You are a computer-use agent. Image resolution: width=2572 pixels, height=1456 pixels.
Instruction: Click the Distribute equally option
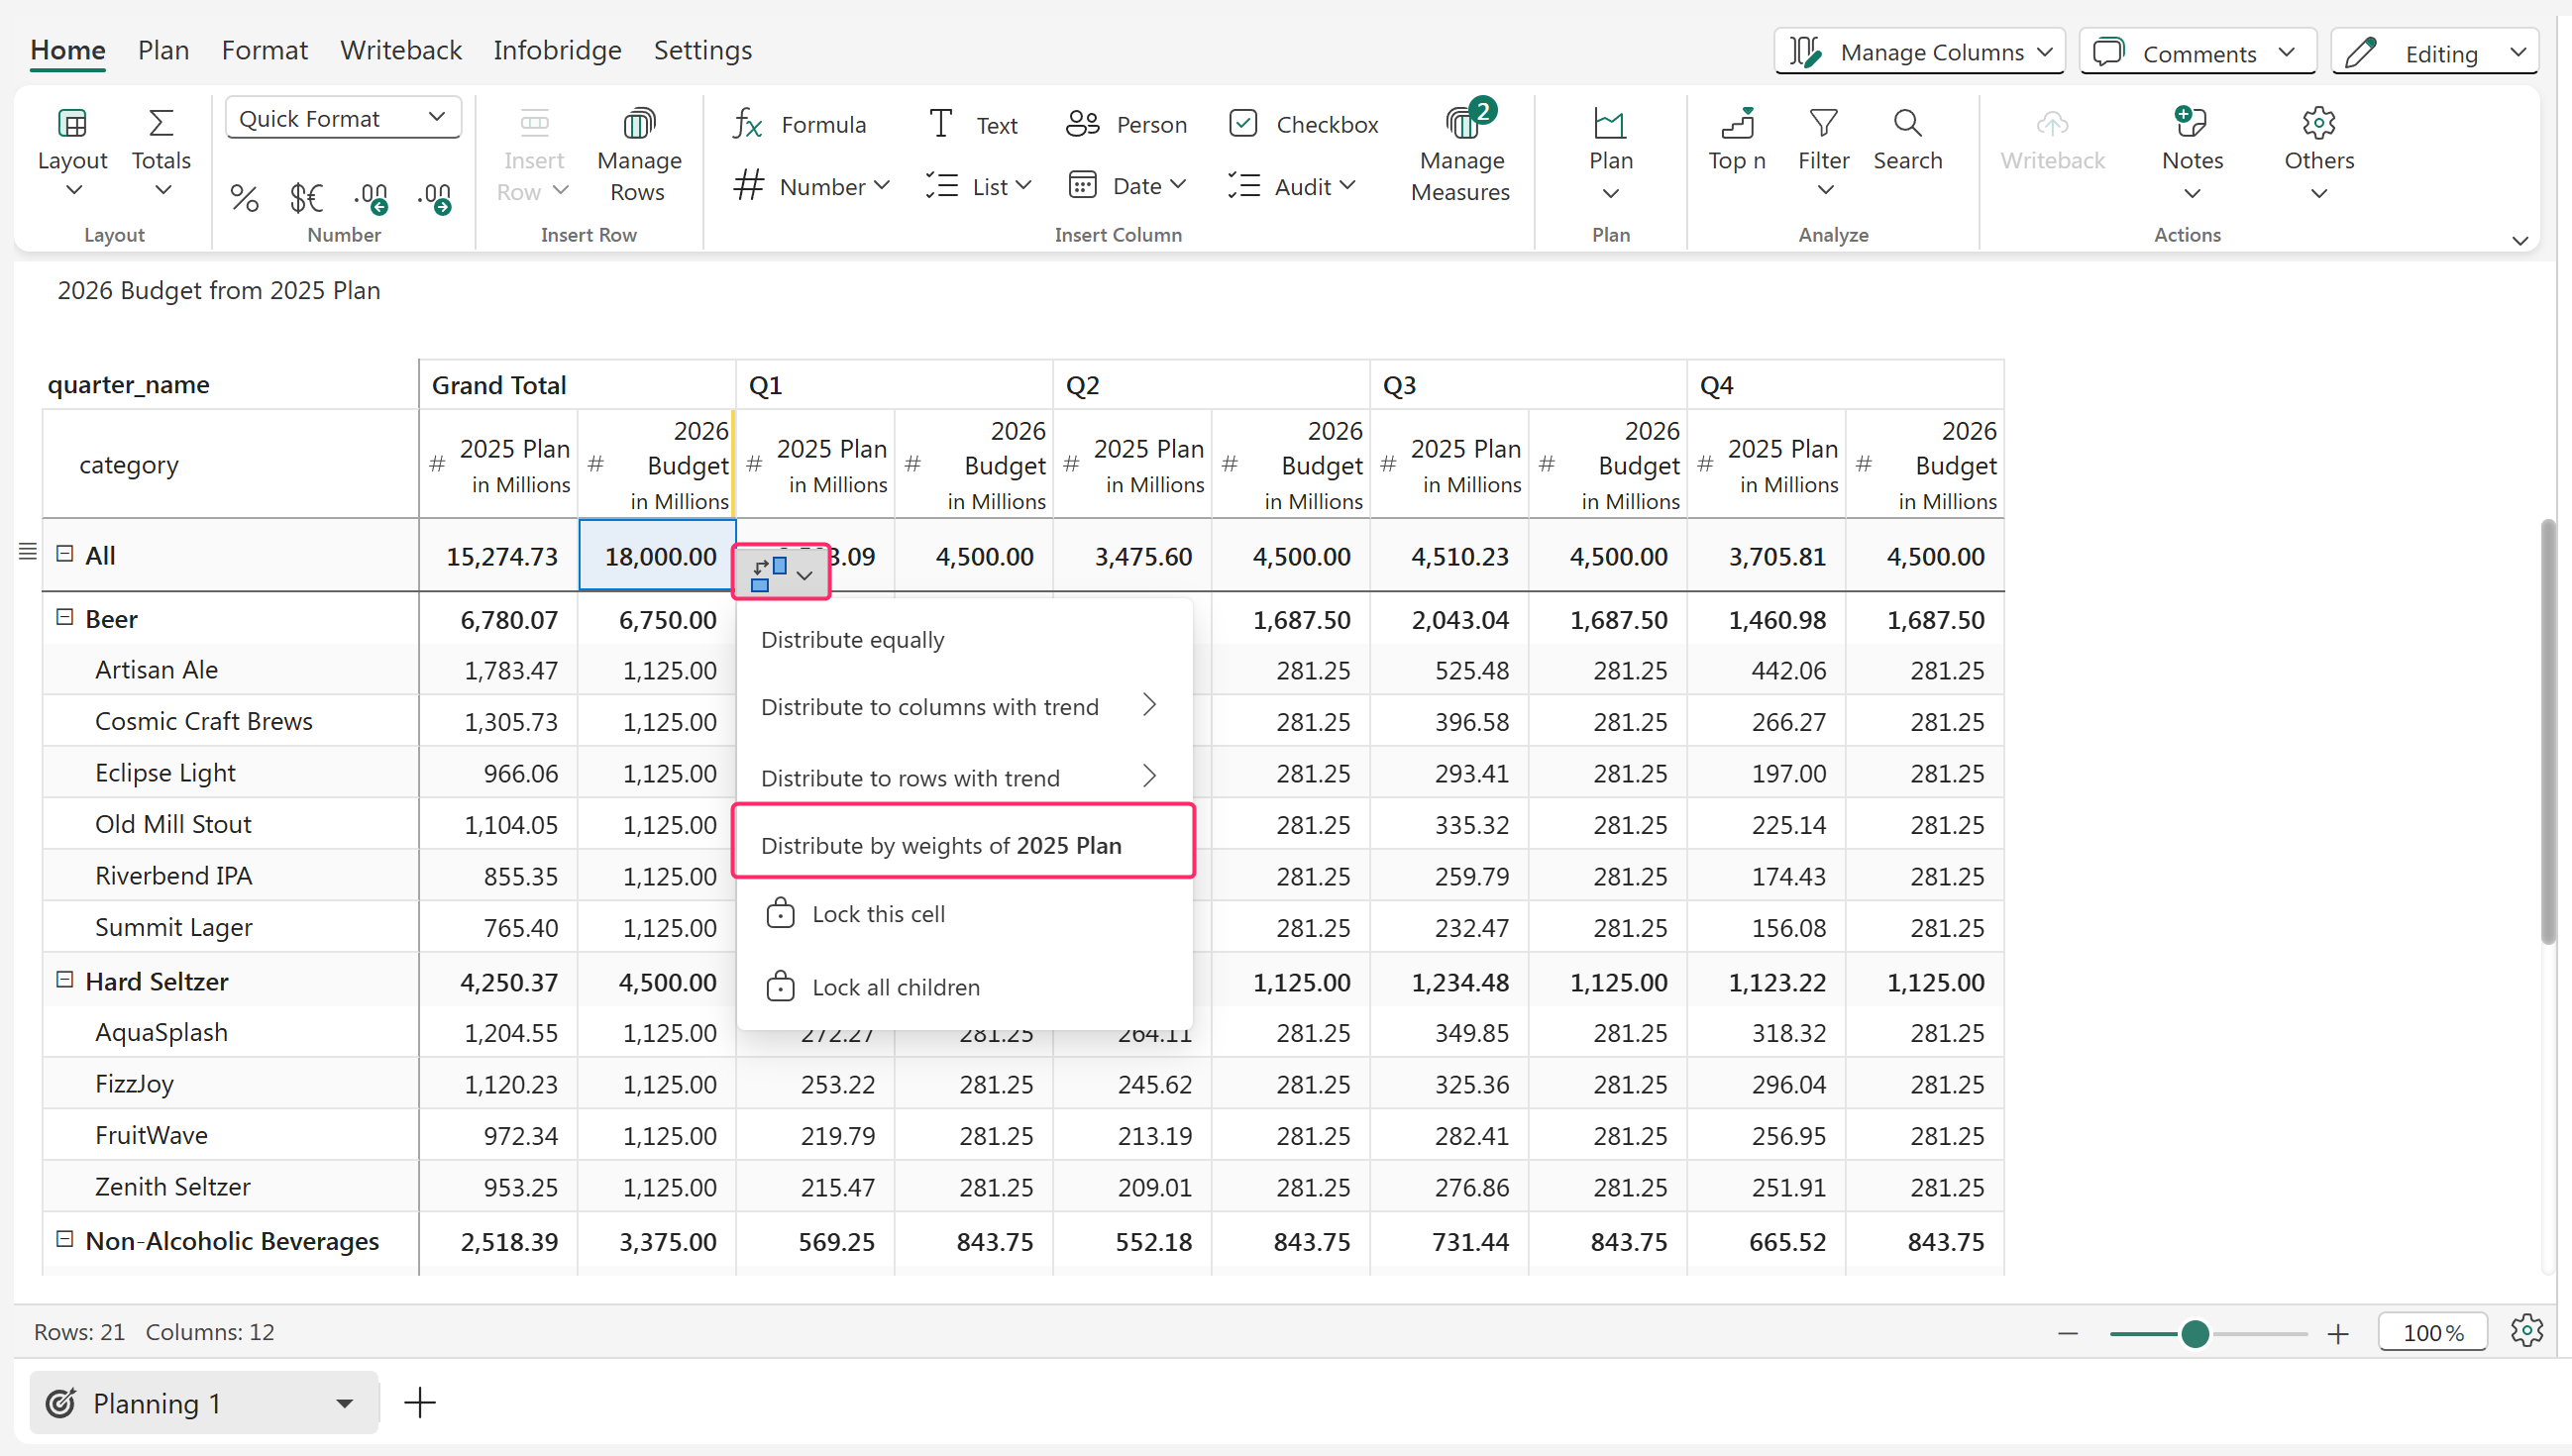pos(852,639)
